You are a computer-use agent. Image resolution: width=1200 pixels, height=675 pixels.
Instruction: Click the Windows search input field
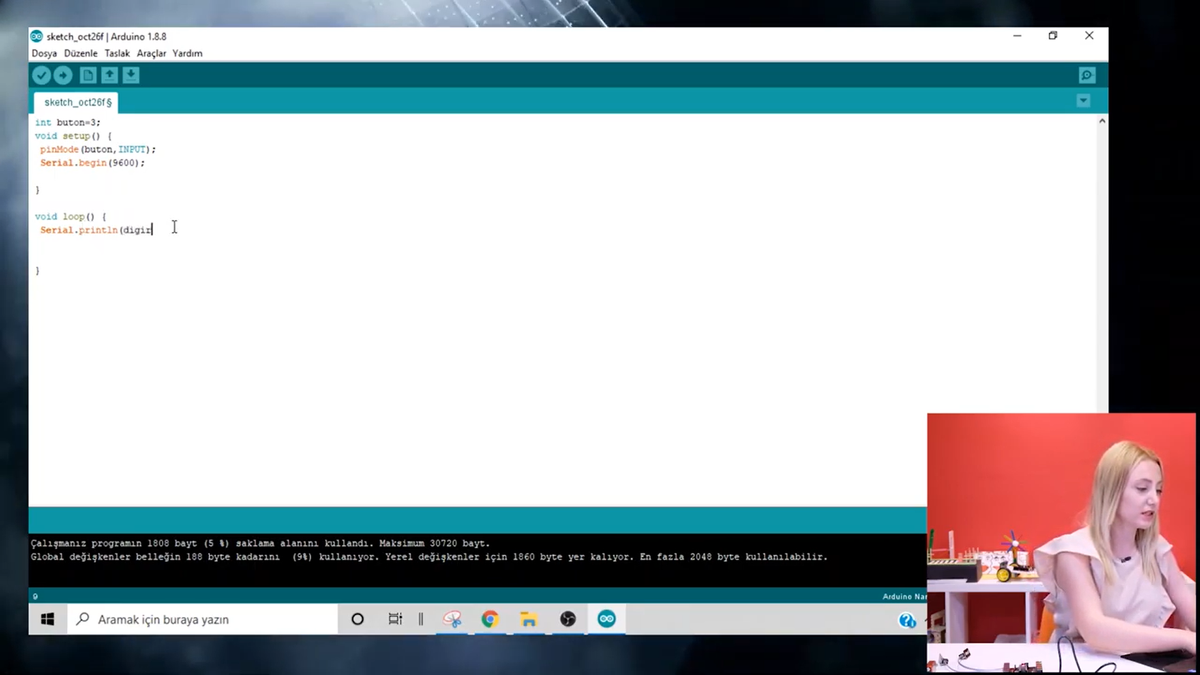point(200,619)
